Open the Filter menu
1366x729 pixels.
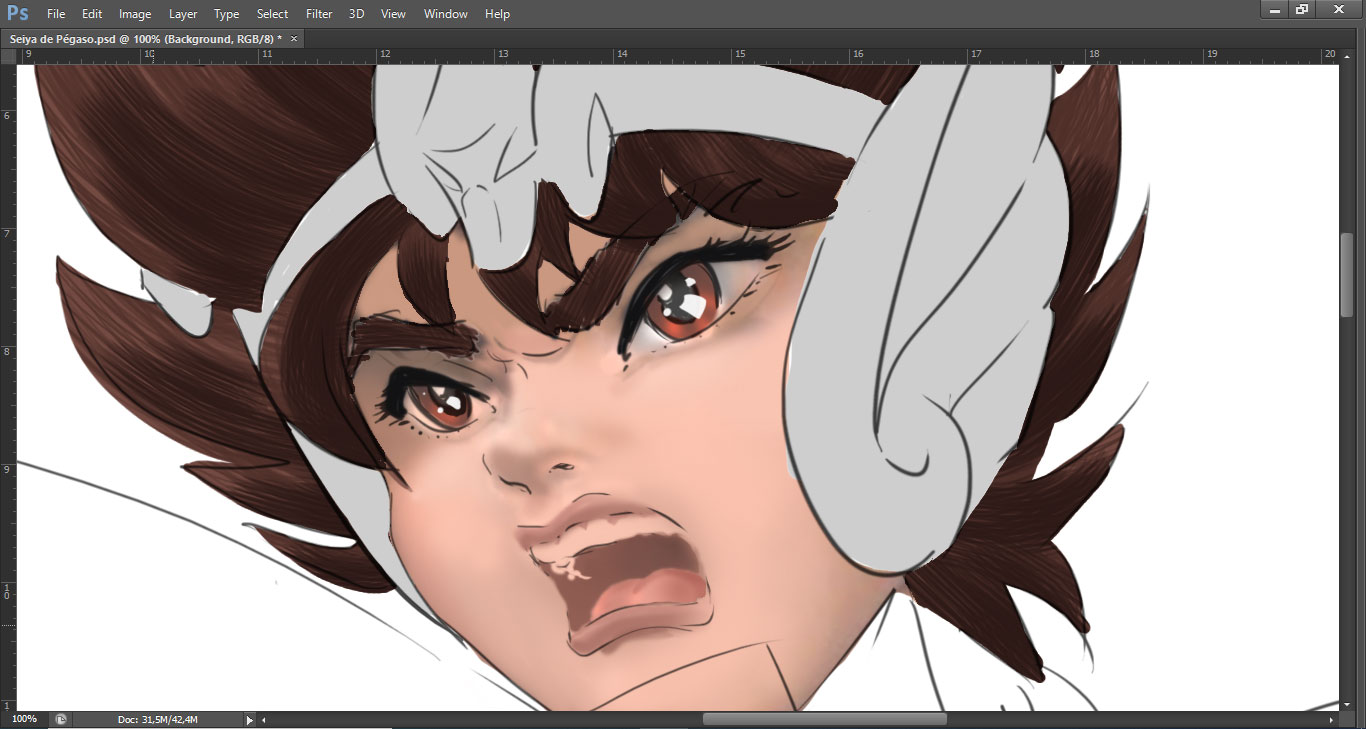click(x=319, y=14)
